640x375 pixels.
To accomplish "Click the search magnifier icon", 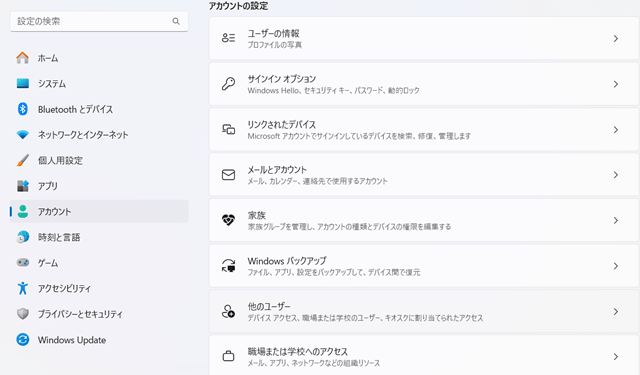I will click(x=176, y=21).
